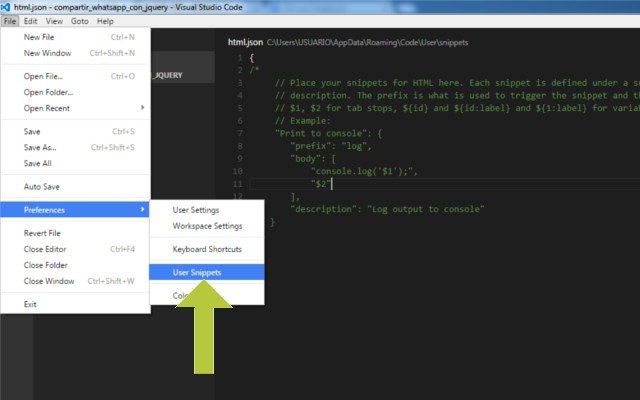Open the Edit menu
The height and width of the screenshot is (400, 640).
(30, 21)
